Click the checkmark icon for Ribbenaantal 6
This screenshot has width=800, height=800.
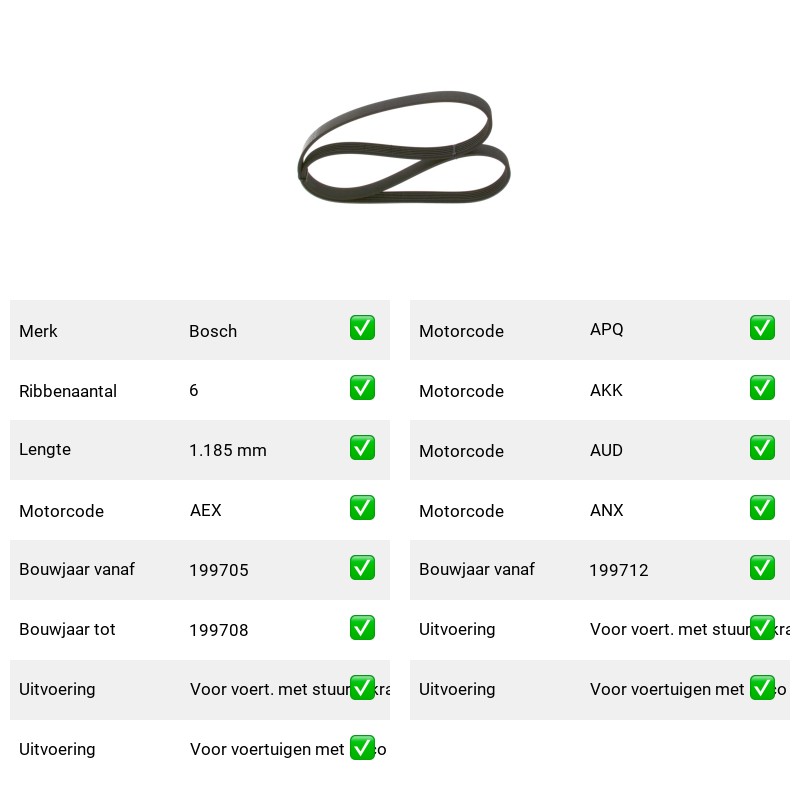click(362, 388)
